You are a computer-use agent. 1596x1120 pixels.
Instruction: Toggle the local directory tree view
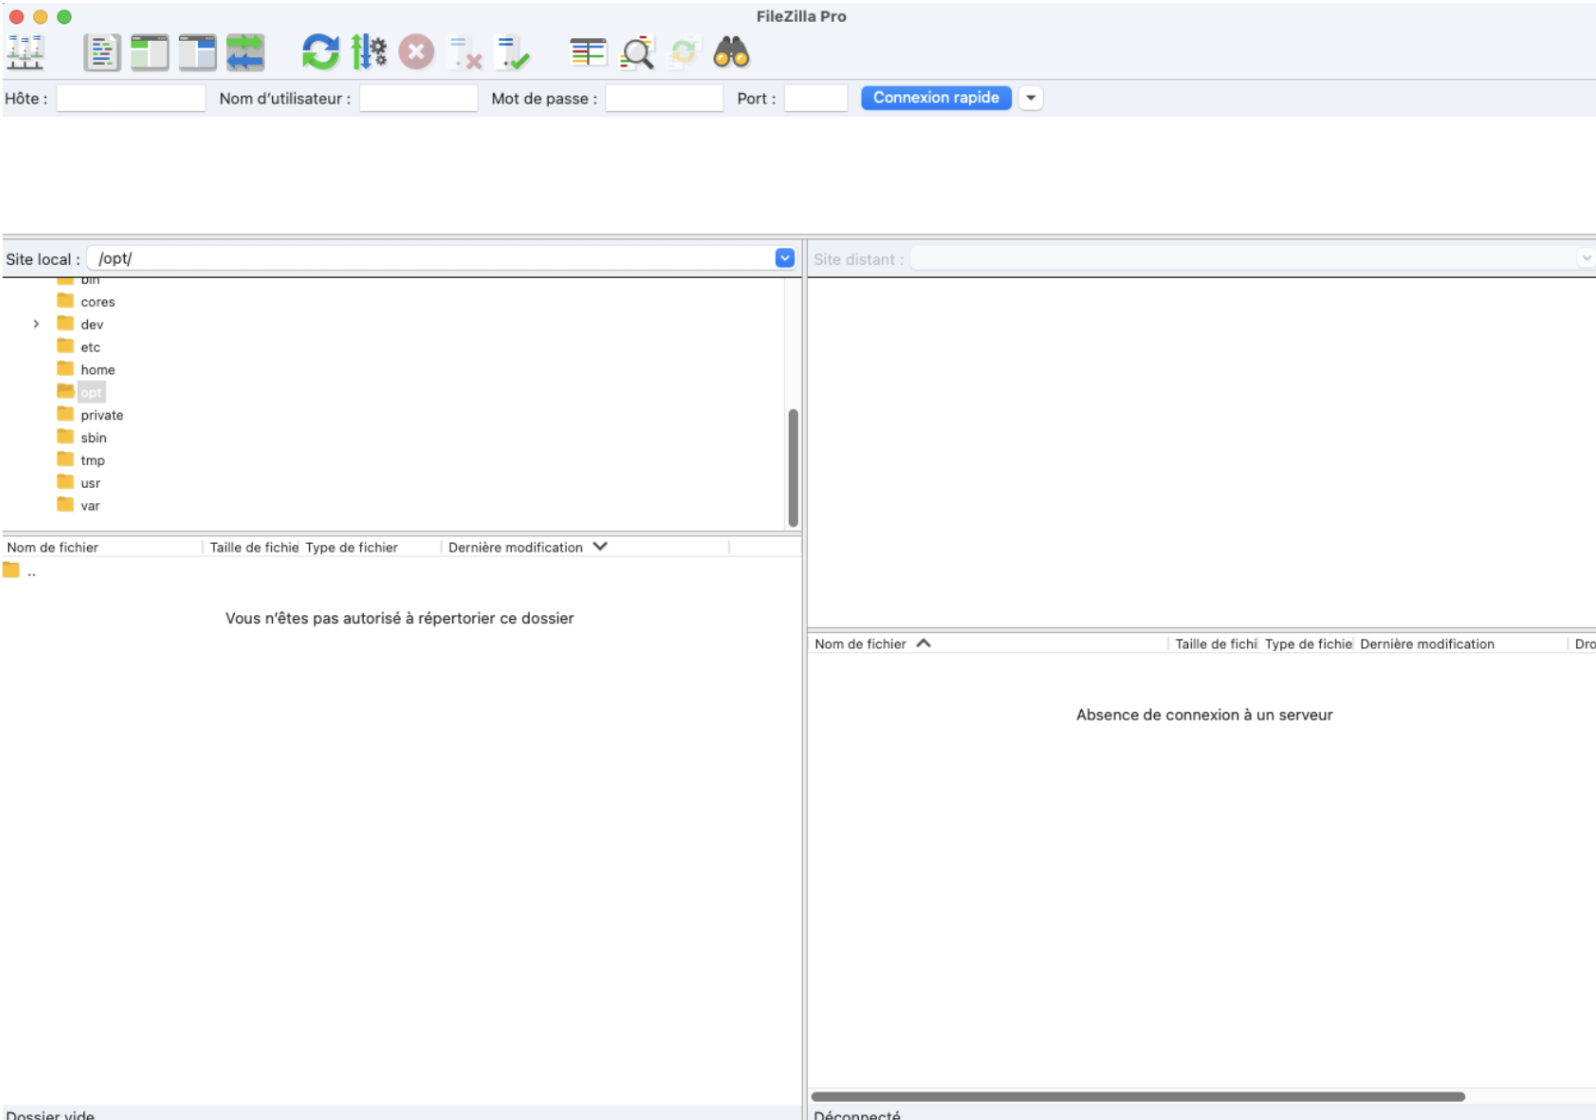pyautogui.click(x=150, y=52)
